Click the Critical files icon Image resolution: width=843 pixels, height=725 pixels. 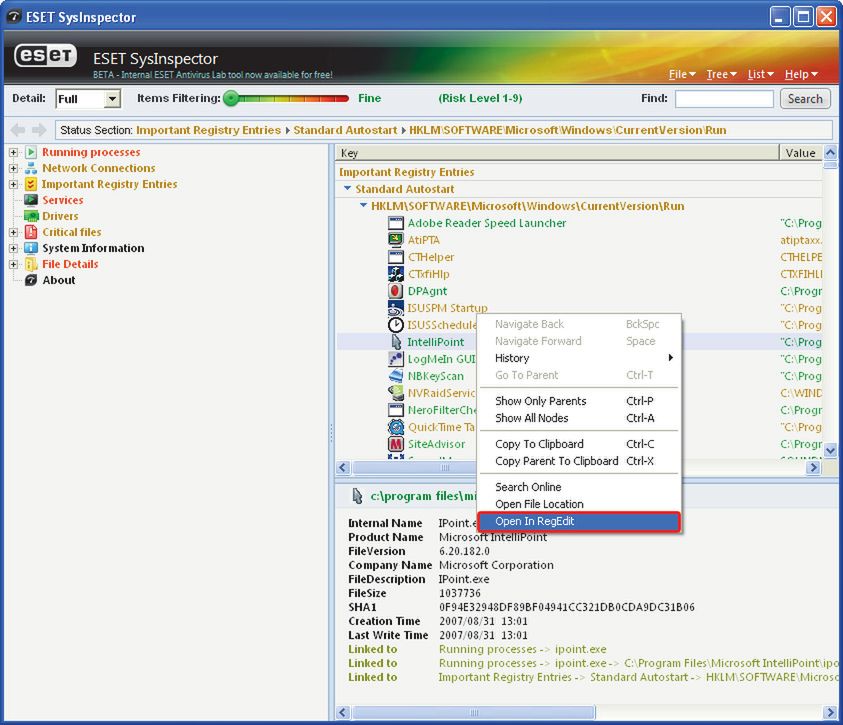[x=31, y=232]
